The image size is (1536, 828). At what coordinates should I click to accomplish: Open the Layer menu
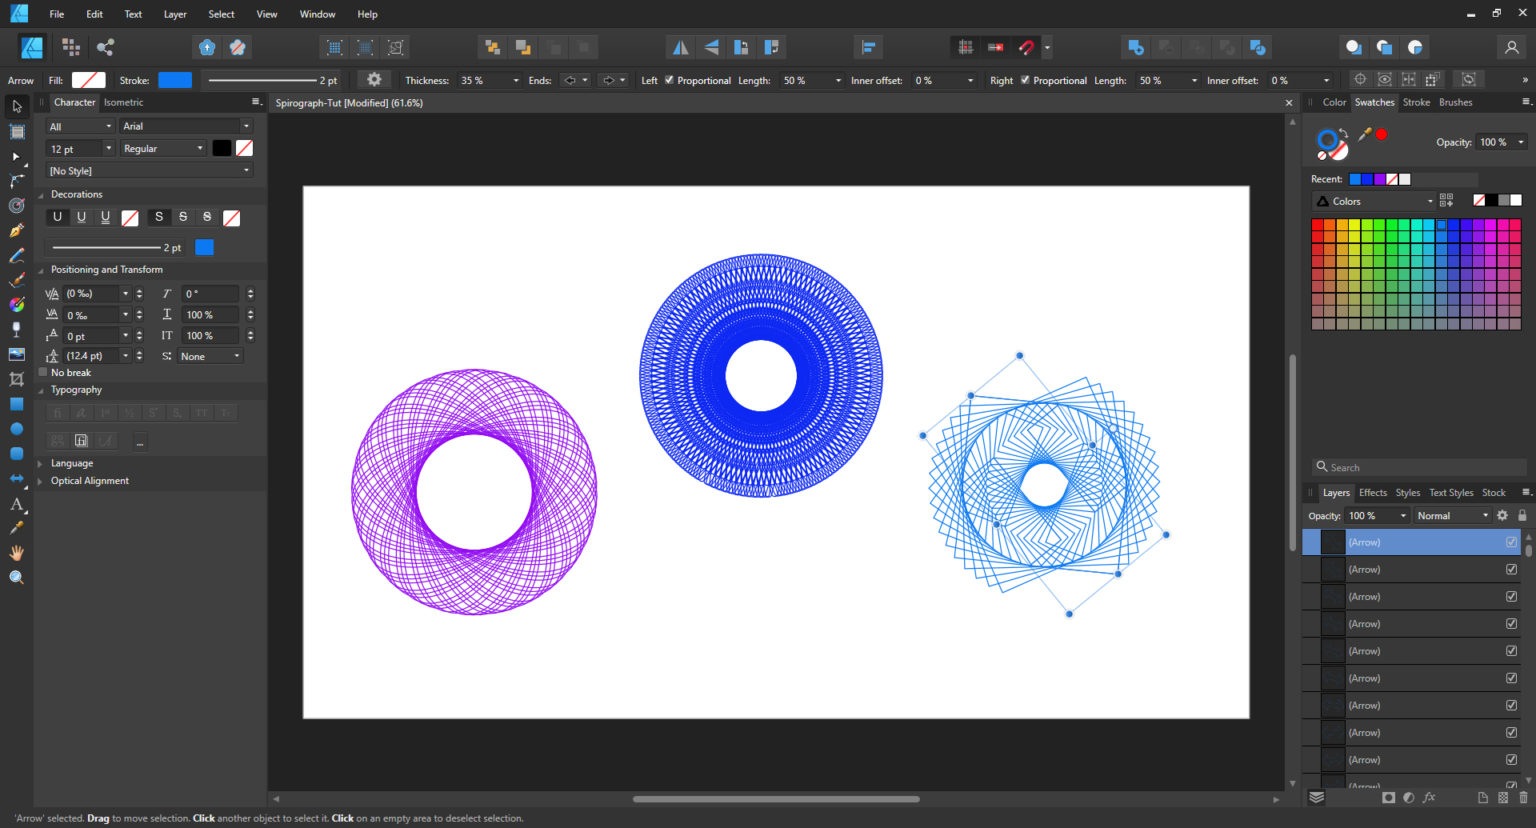[x=175, y=14]
